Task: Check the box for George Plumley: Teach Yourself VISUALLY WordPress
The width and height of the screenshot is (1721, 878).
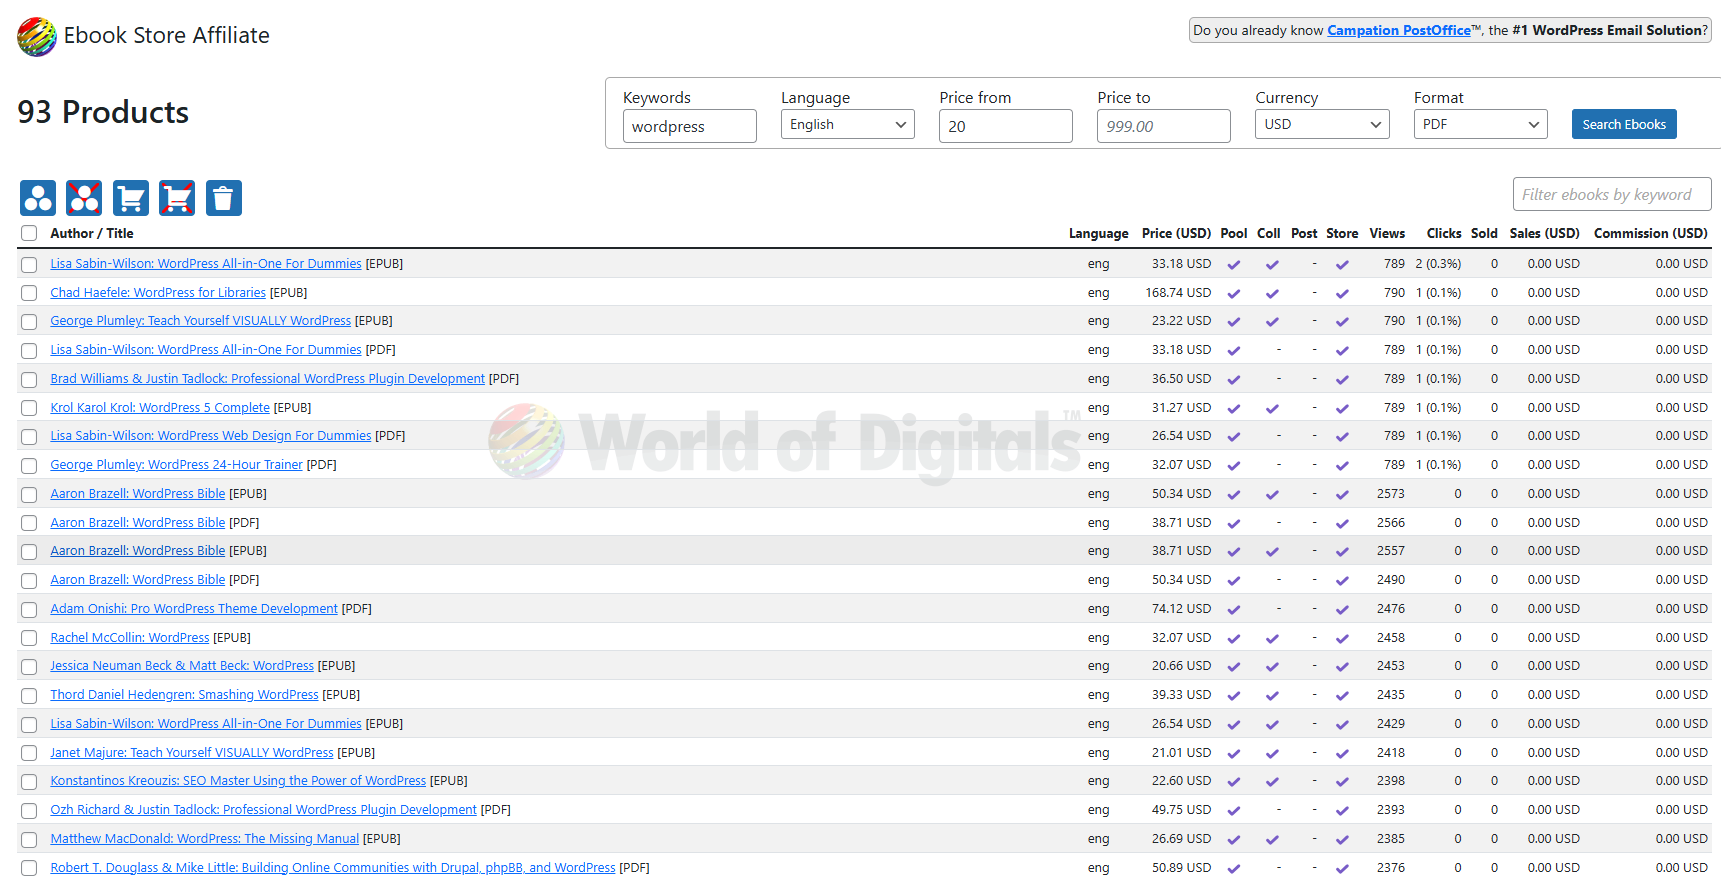Action: [29, 322]
